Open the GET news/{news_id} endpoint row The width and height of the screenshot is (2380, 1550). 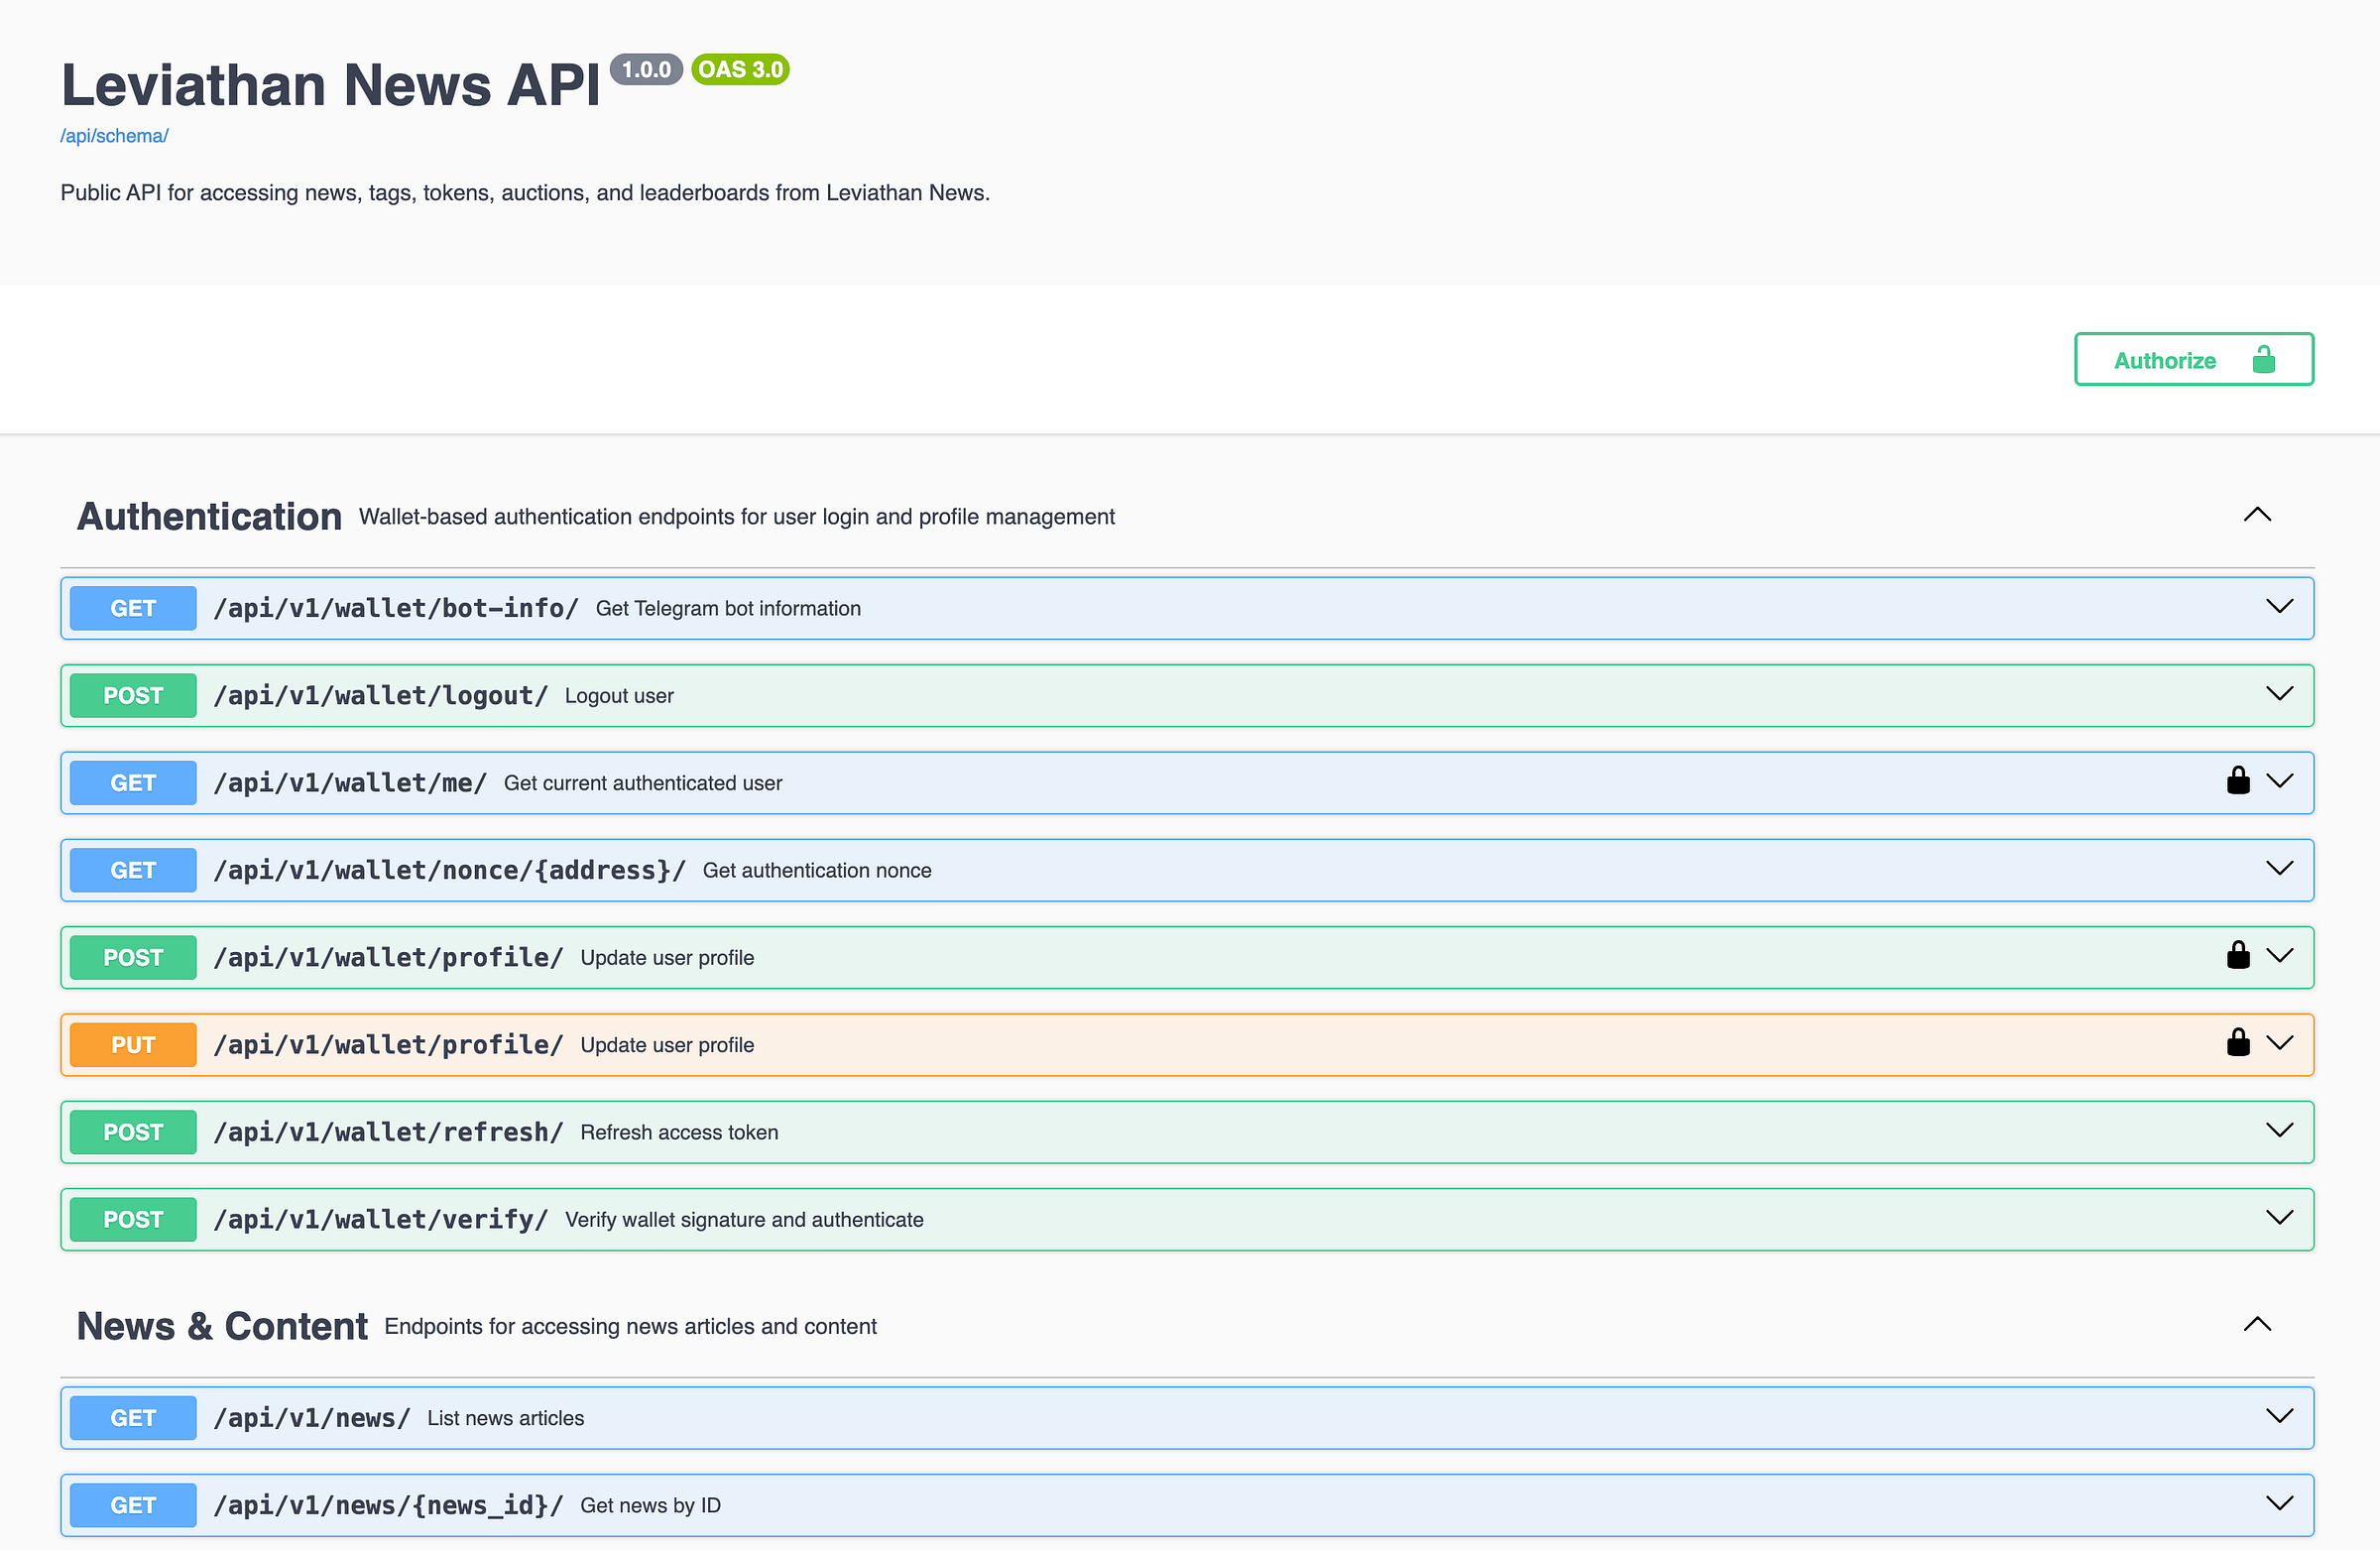388,1505
